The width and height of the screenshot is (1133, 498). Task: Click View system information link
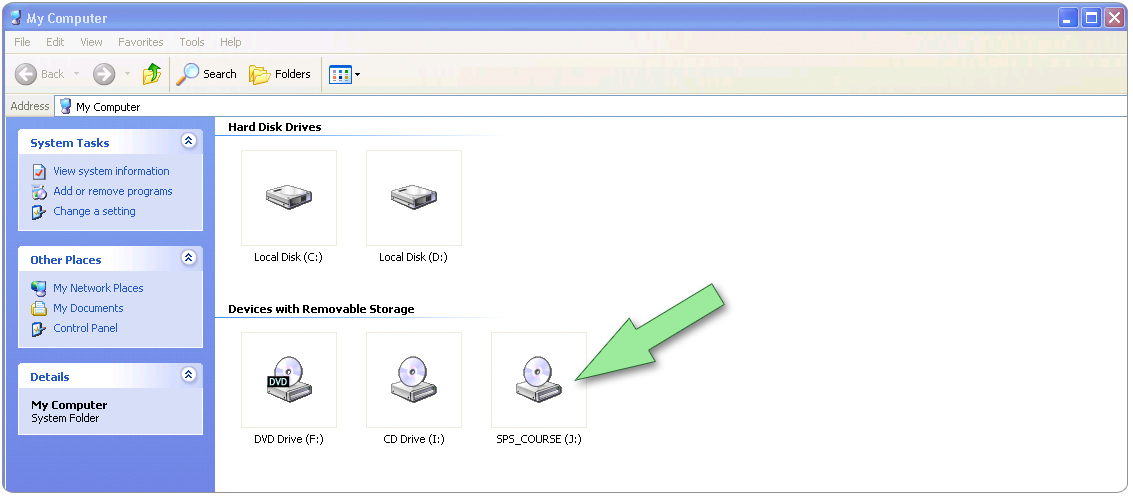(111, 171)
